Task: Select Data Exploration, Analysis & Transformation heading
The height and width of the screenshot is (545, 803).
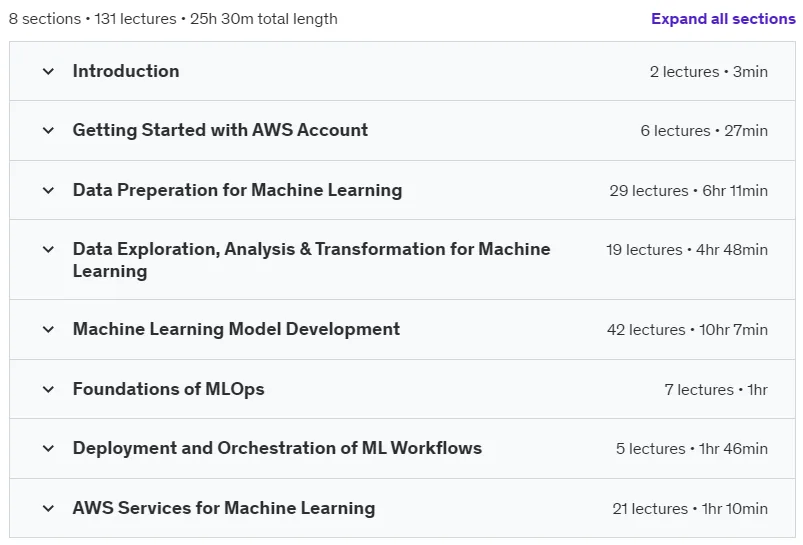Action: click(x=311, y=260)
